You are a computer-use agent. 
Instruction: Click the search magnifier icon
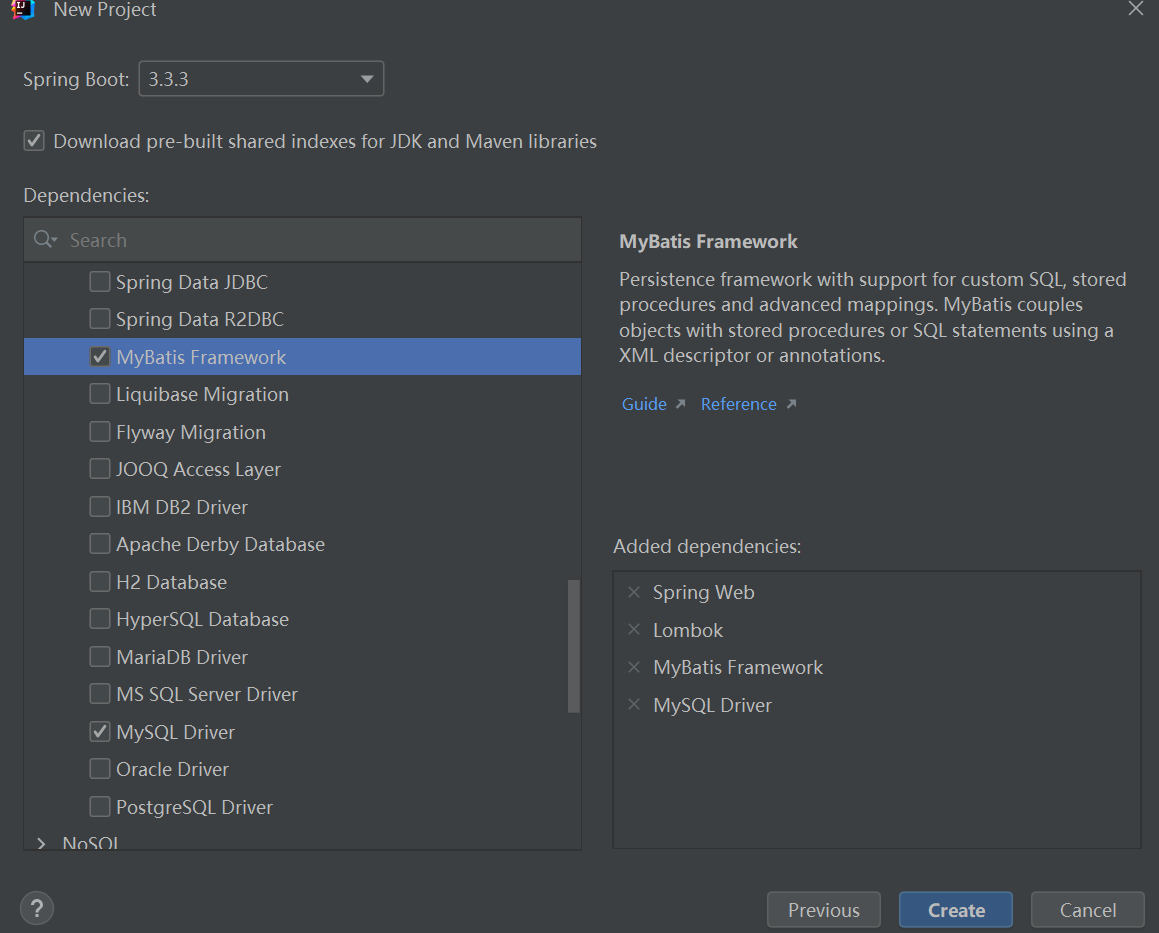44,240
